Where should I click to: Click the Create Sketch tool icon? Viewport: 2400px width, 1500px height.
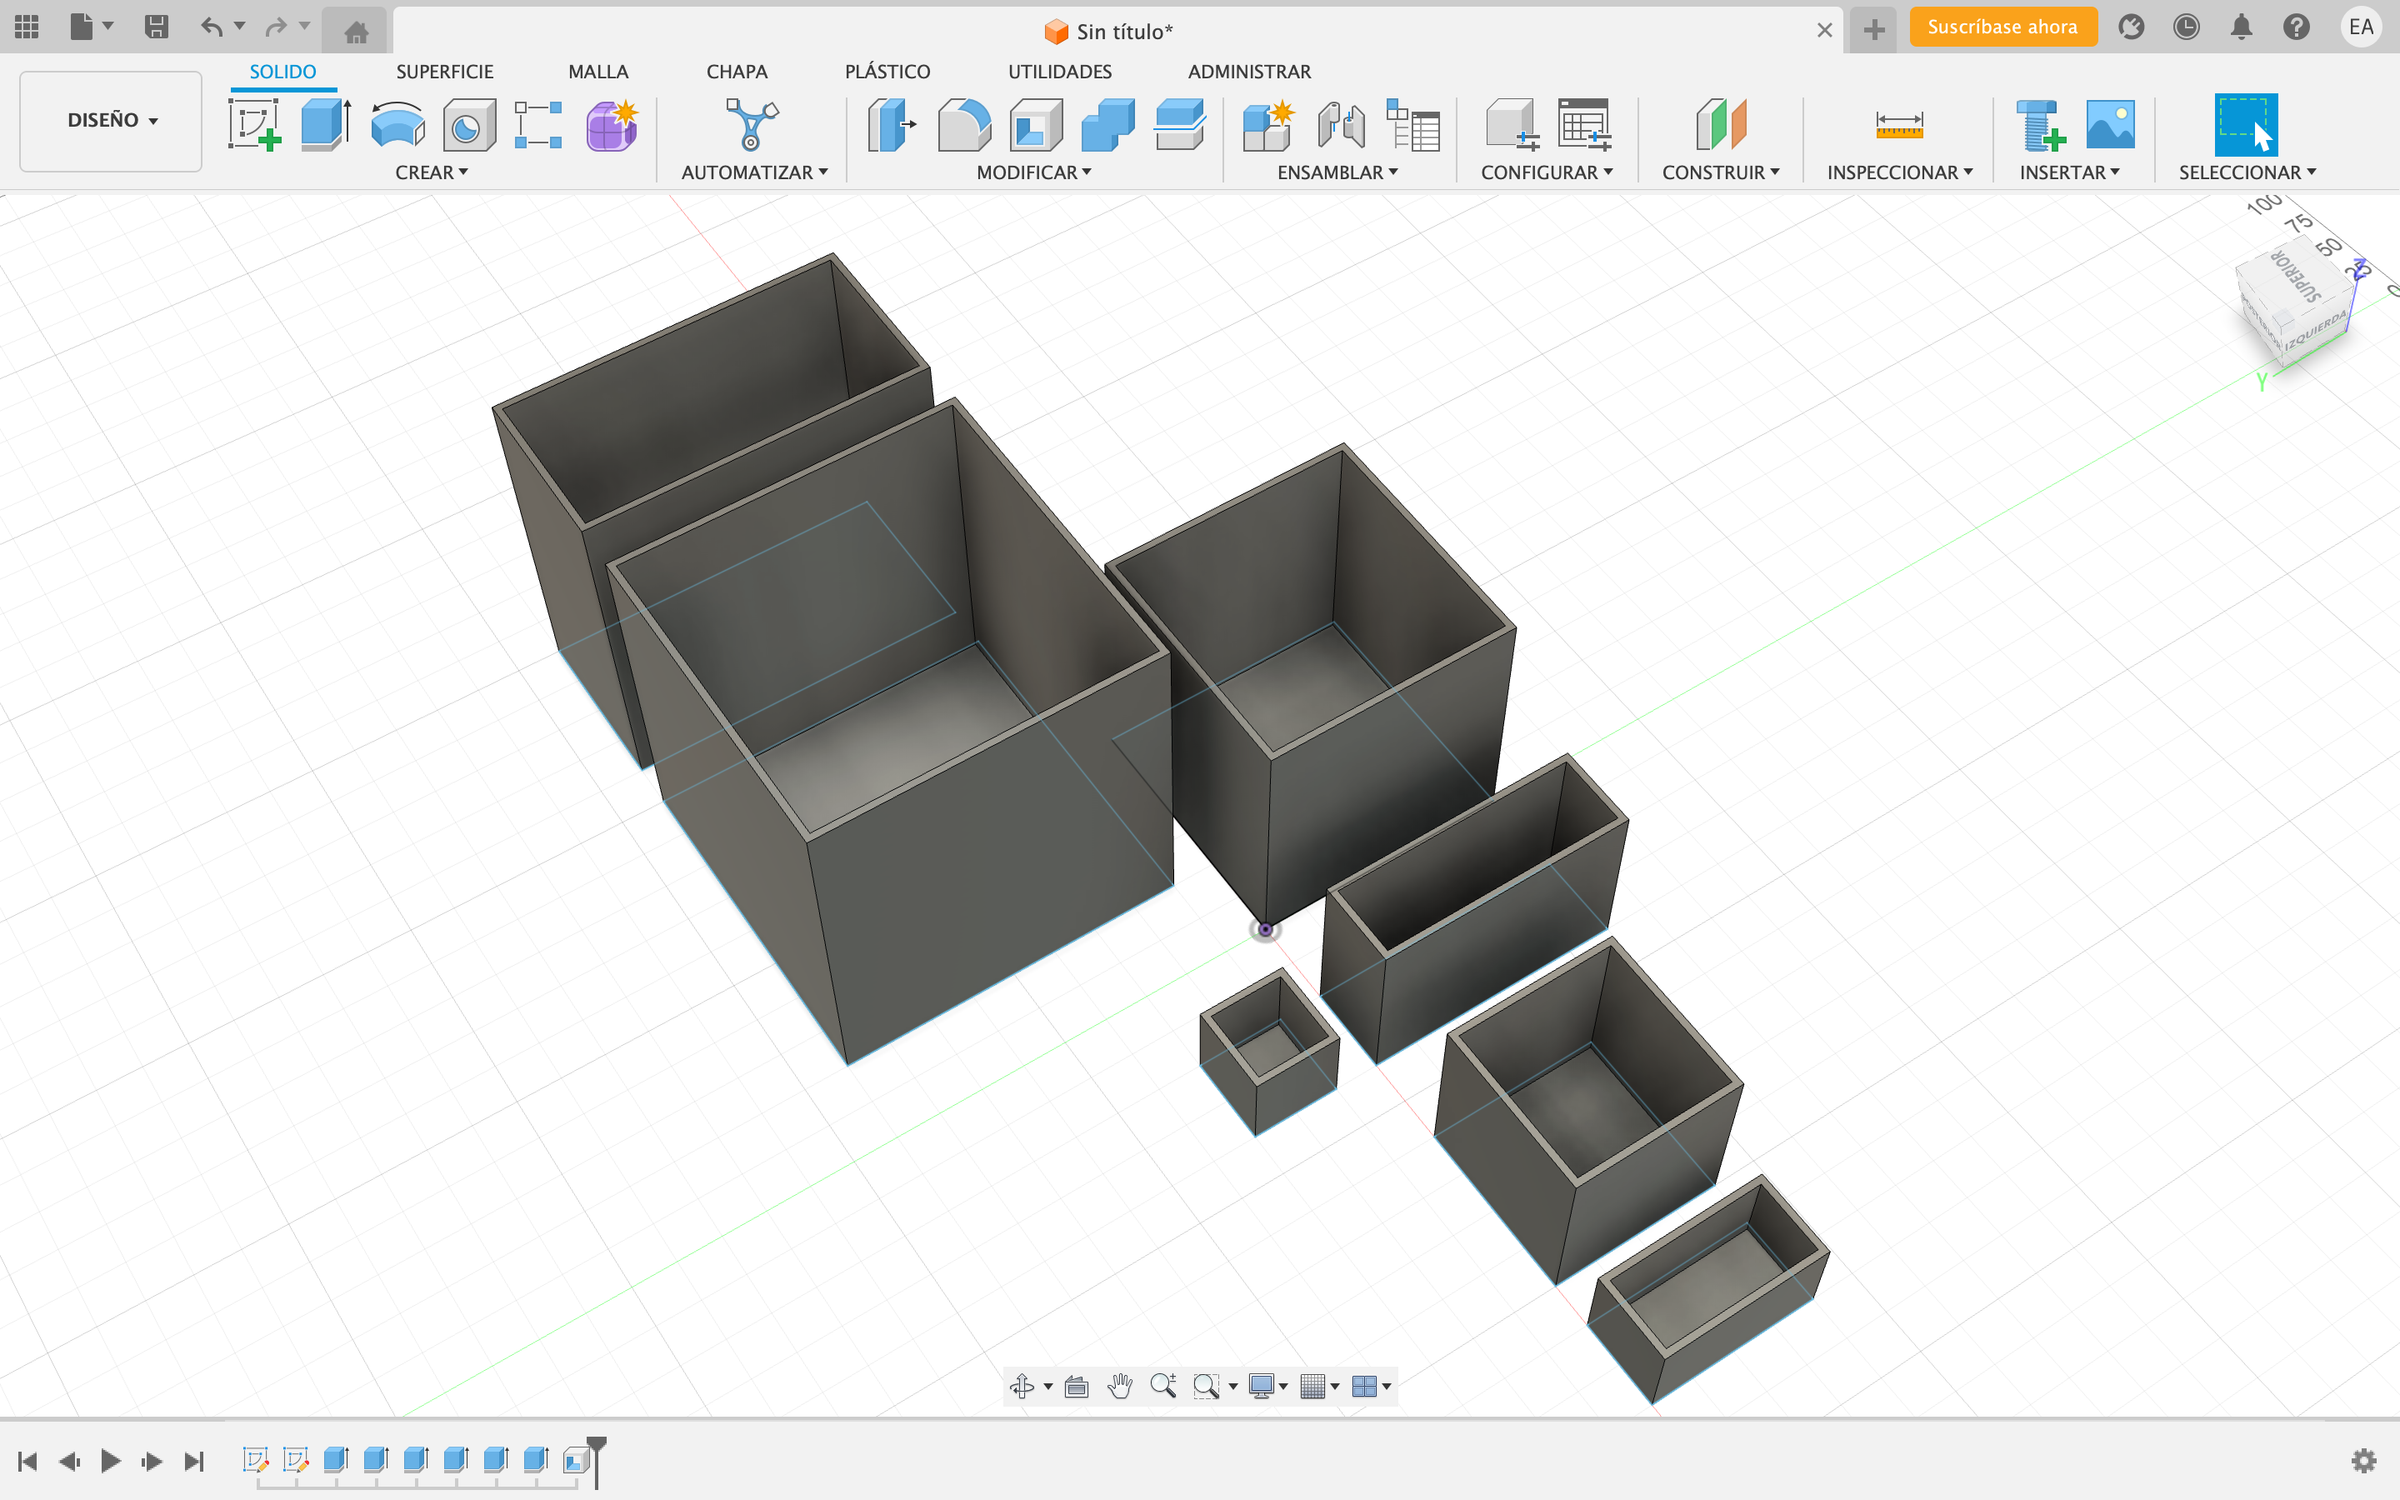pyautogui.click(x=254, y=124)
